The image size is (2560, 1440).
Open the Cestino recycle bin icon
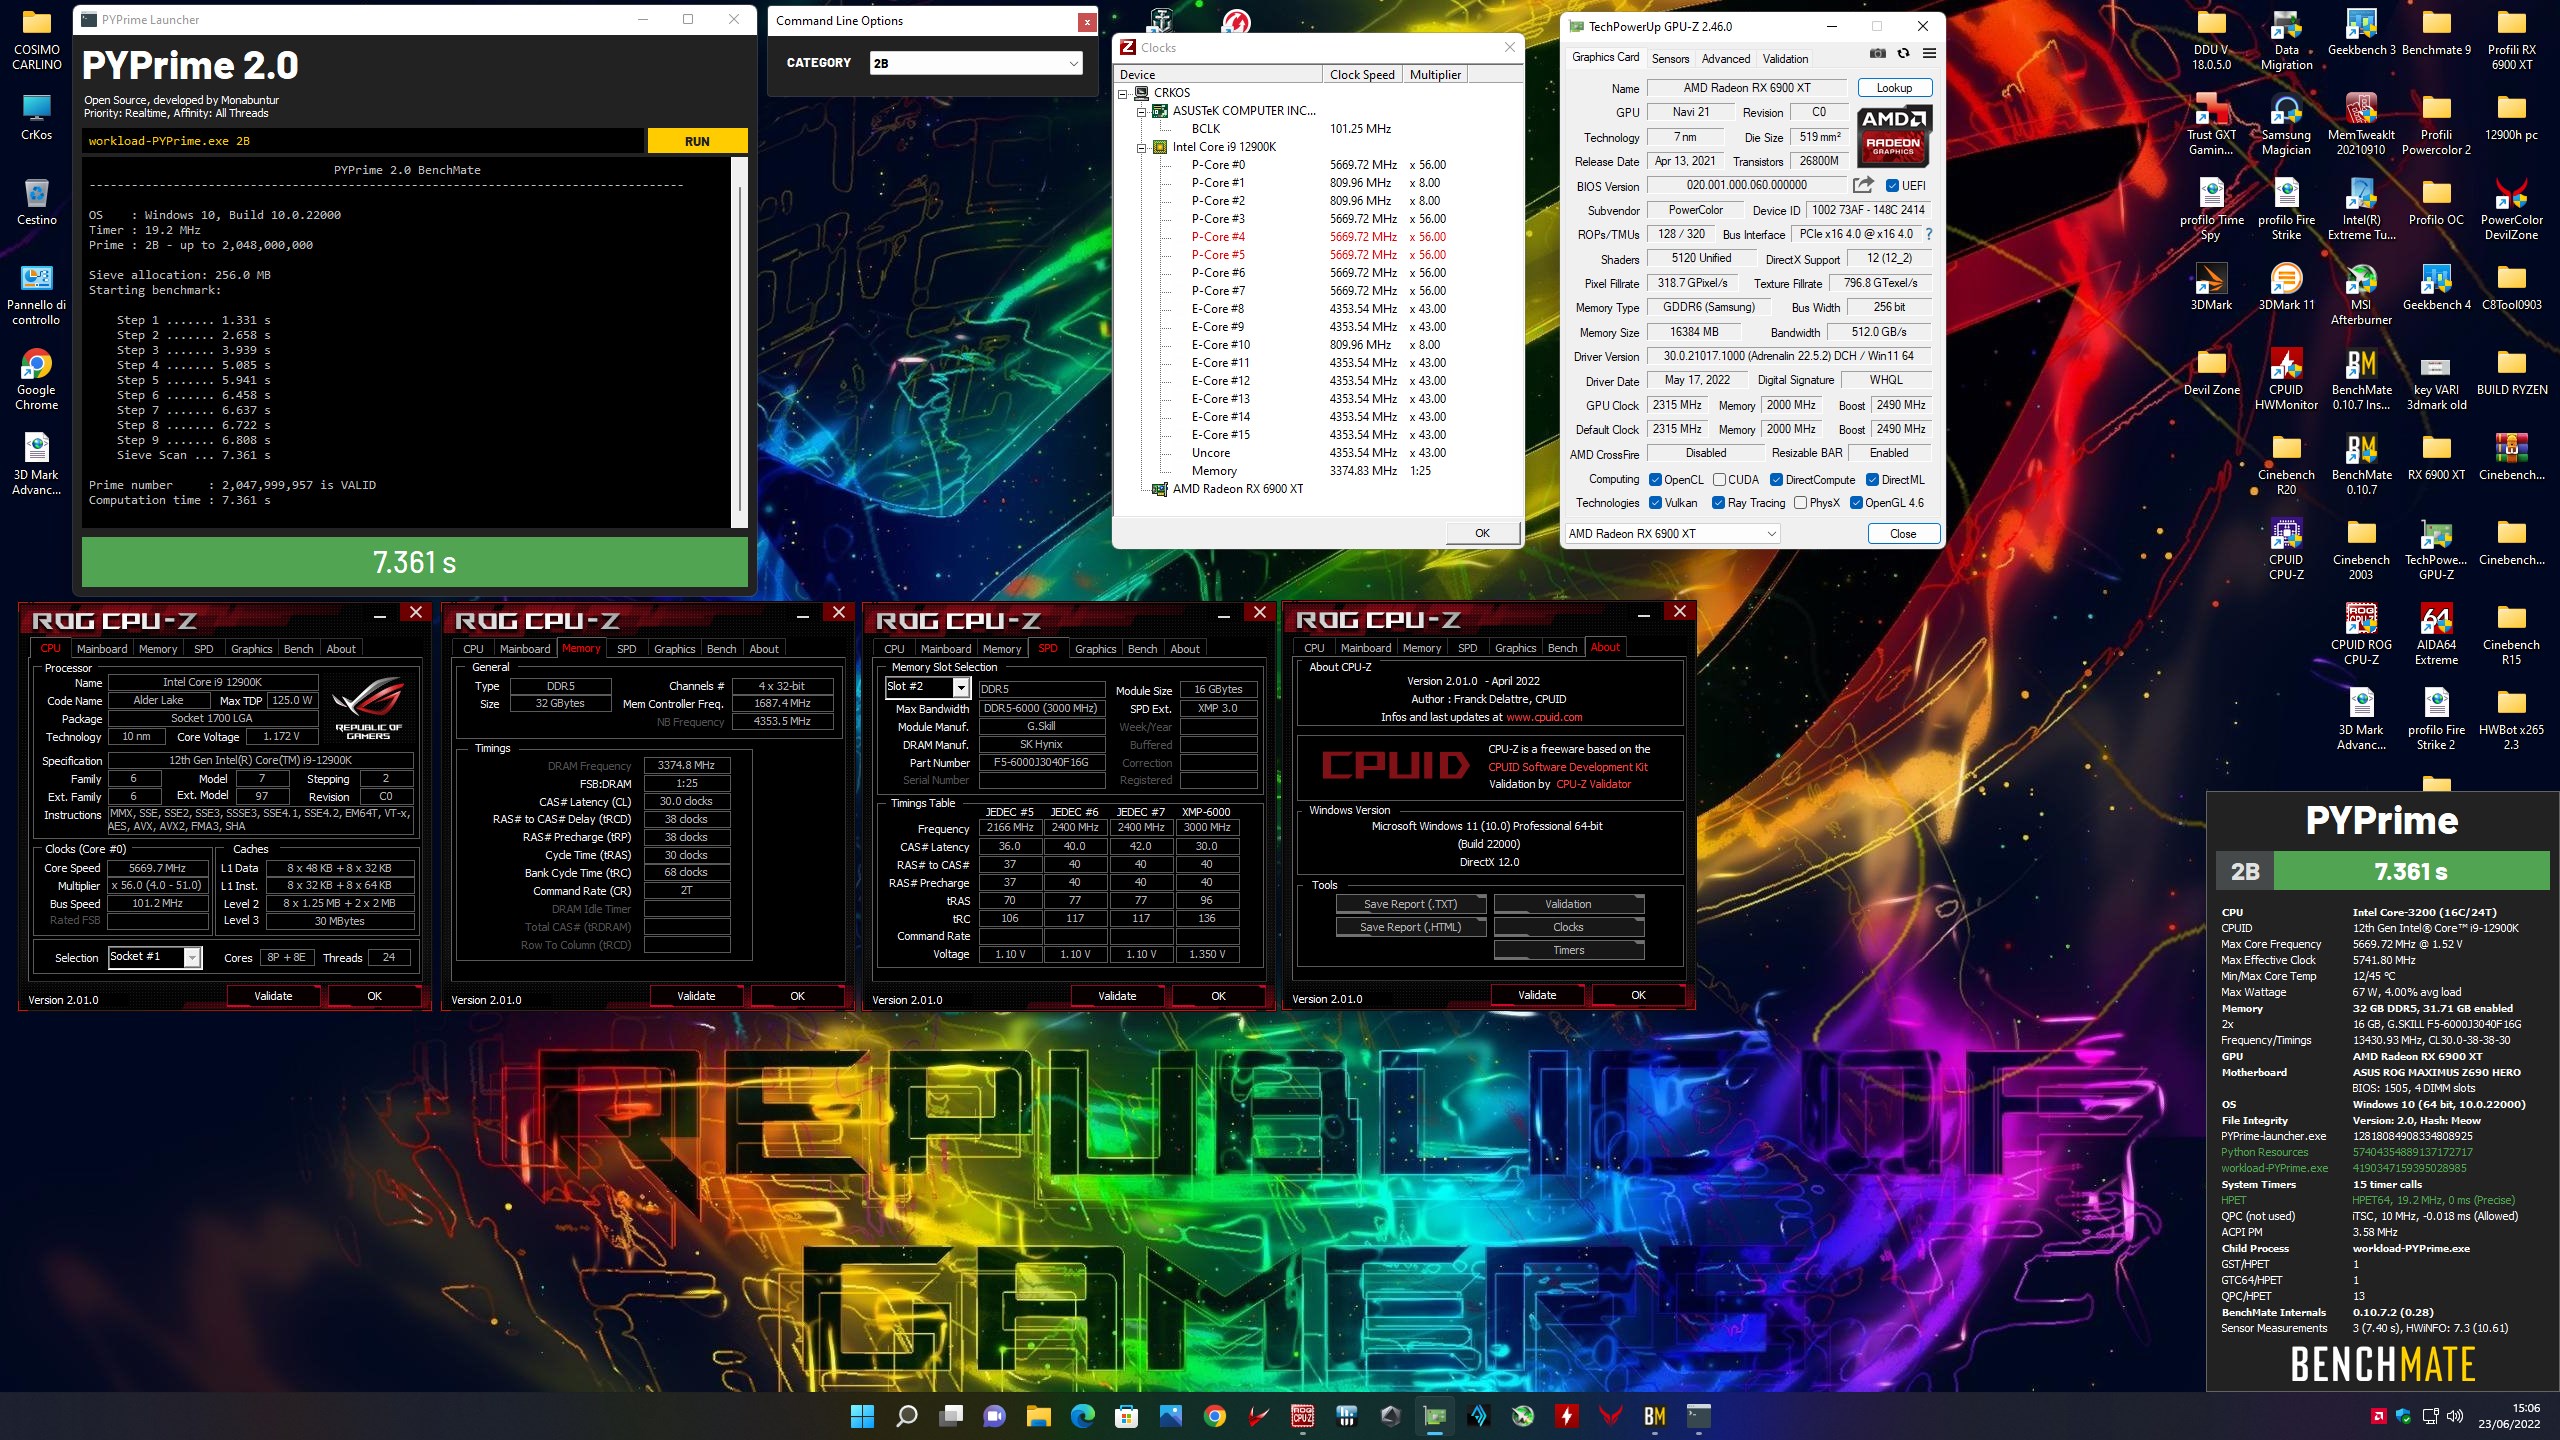point(36,201)
